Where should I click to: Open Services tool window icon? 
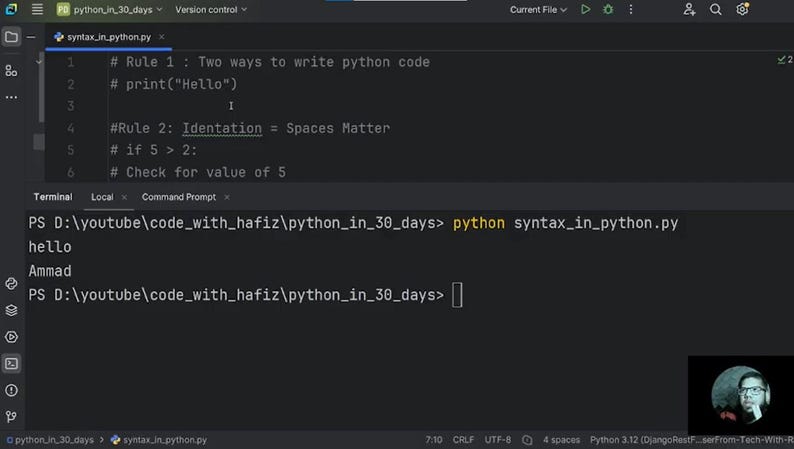point(11,337)
